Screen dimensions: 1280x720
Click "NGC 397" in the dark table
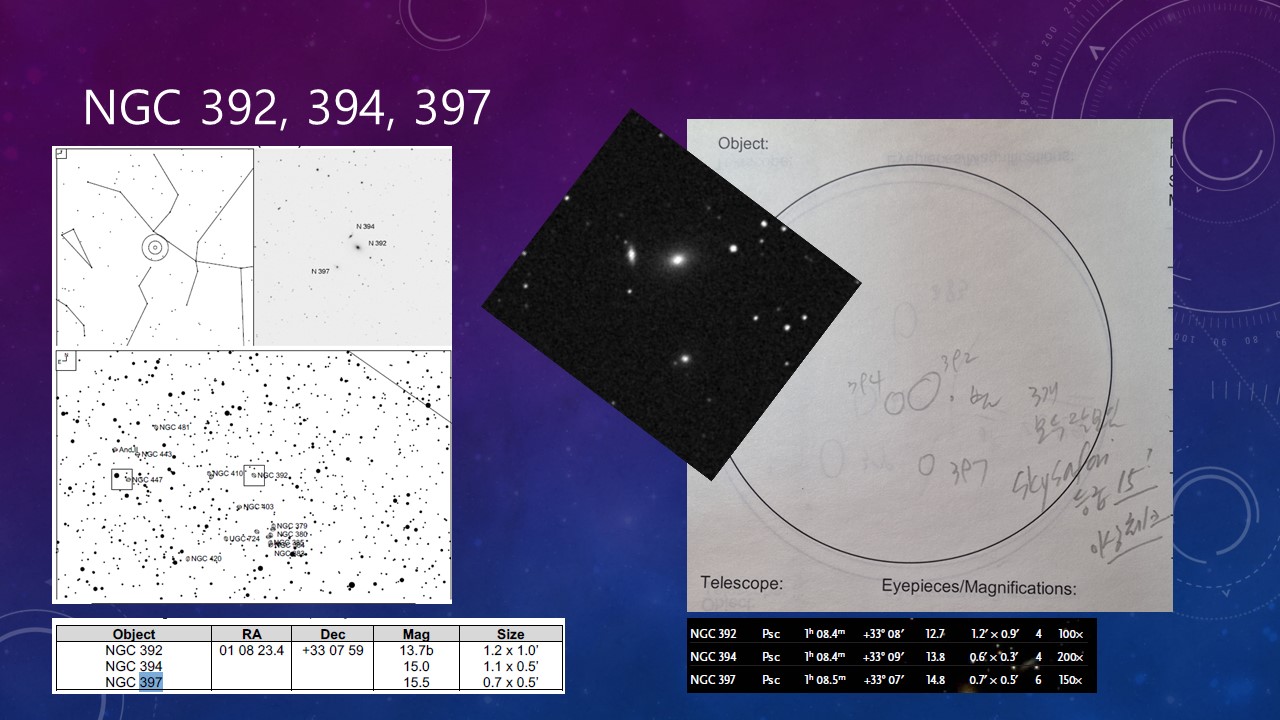coord(714,681)
